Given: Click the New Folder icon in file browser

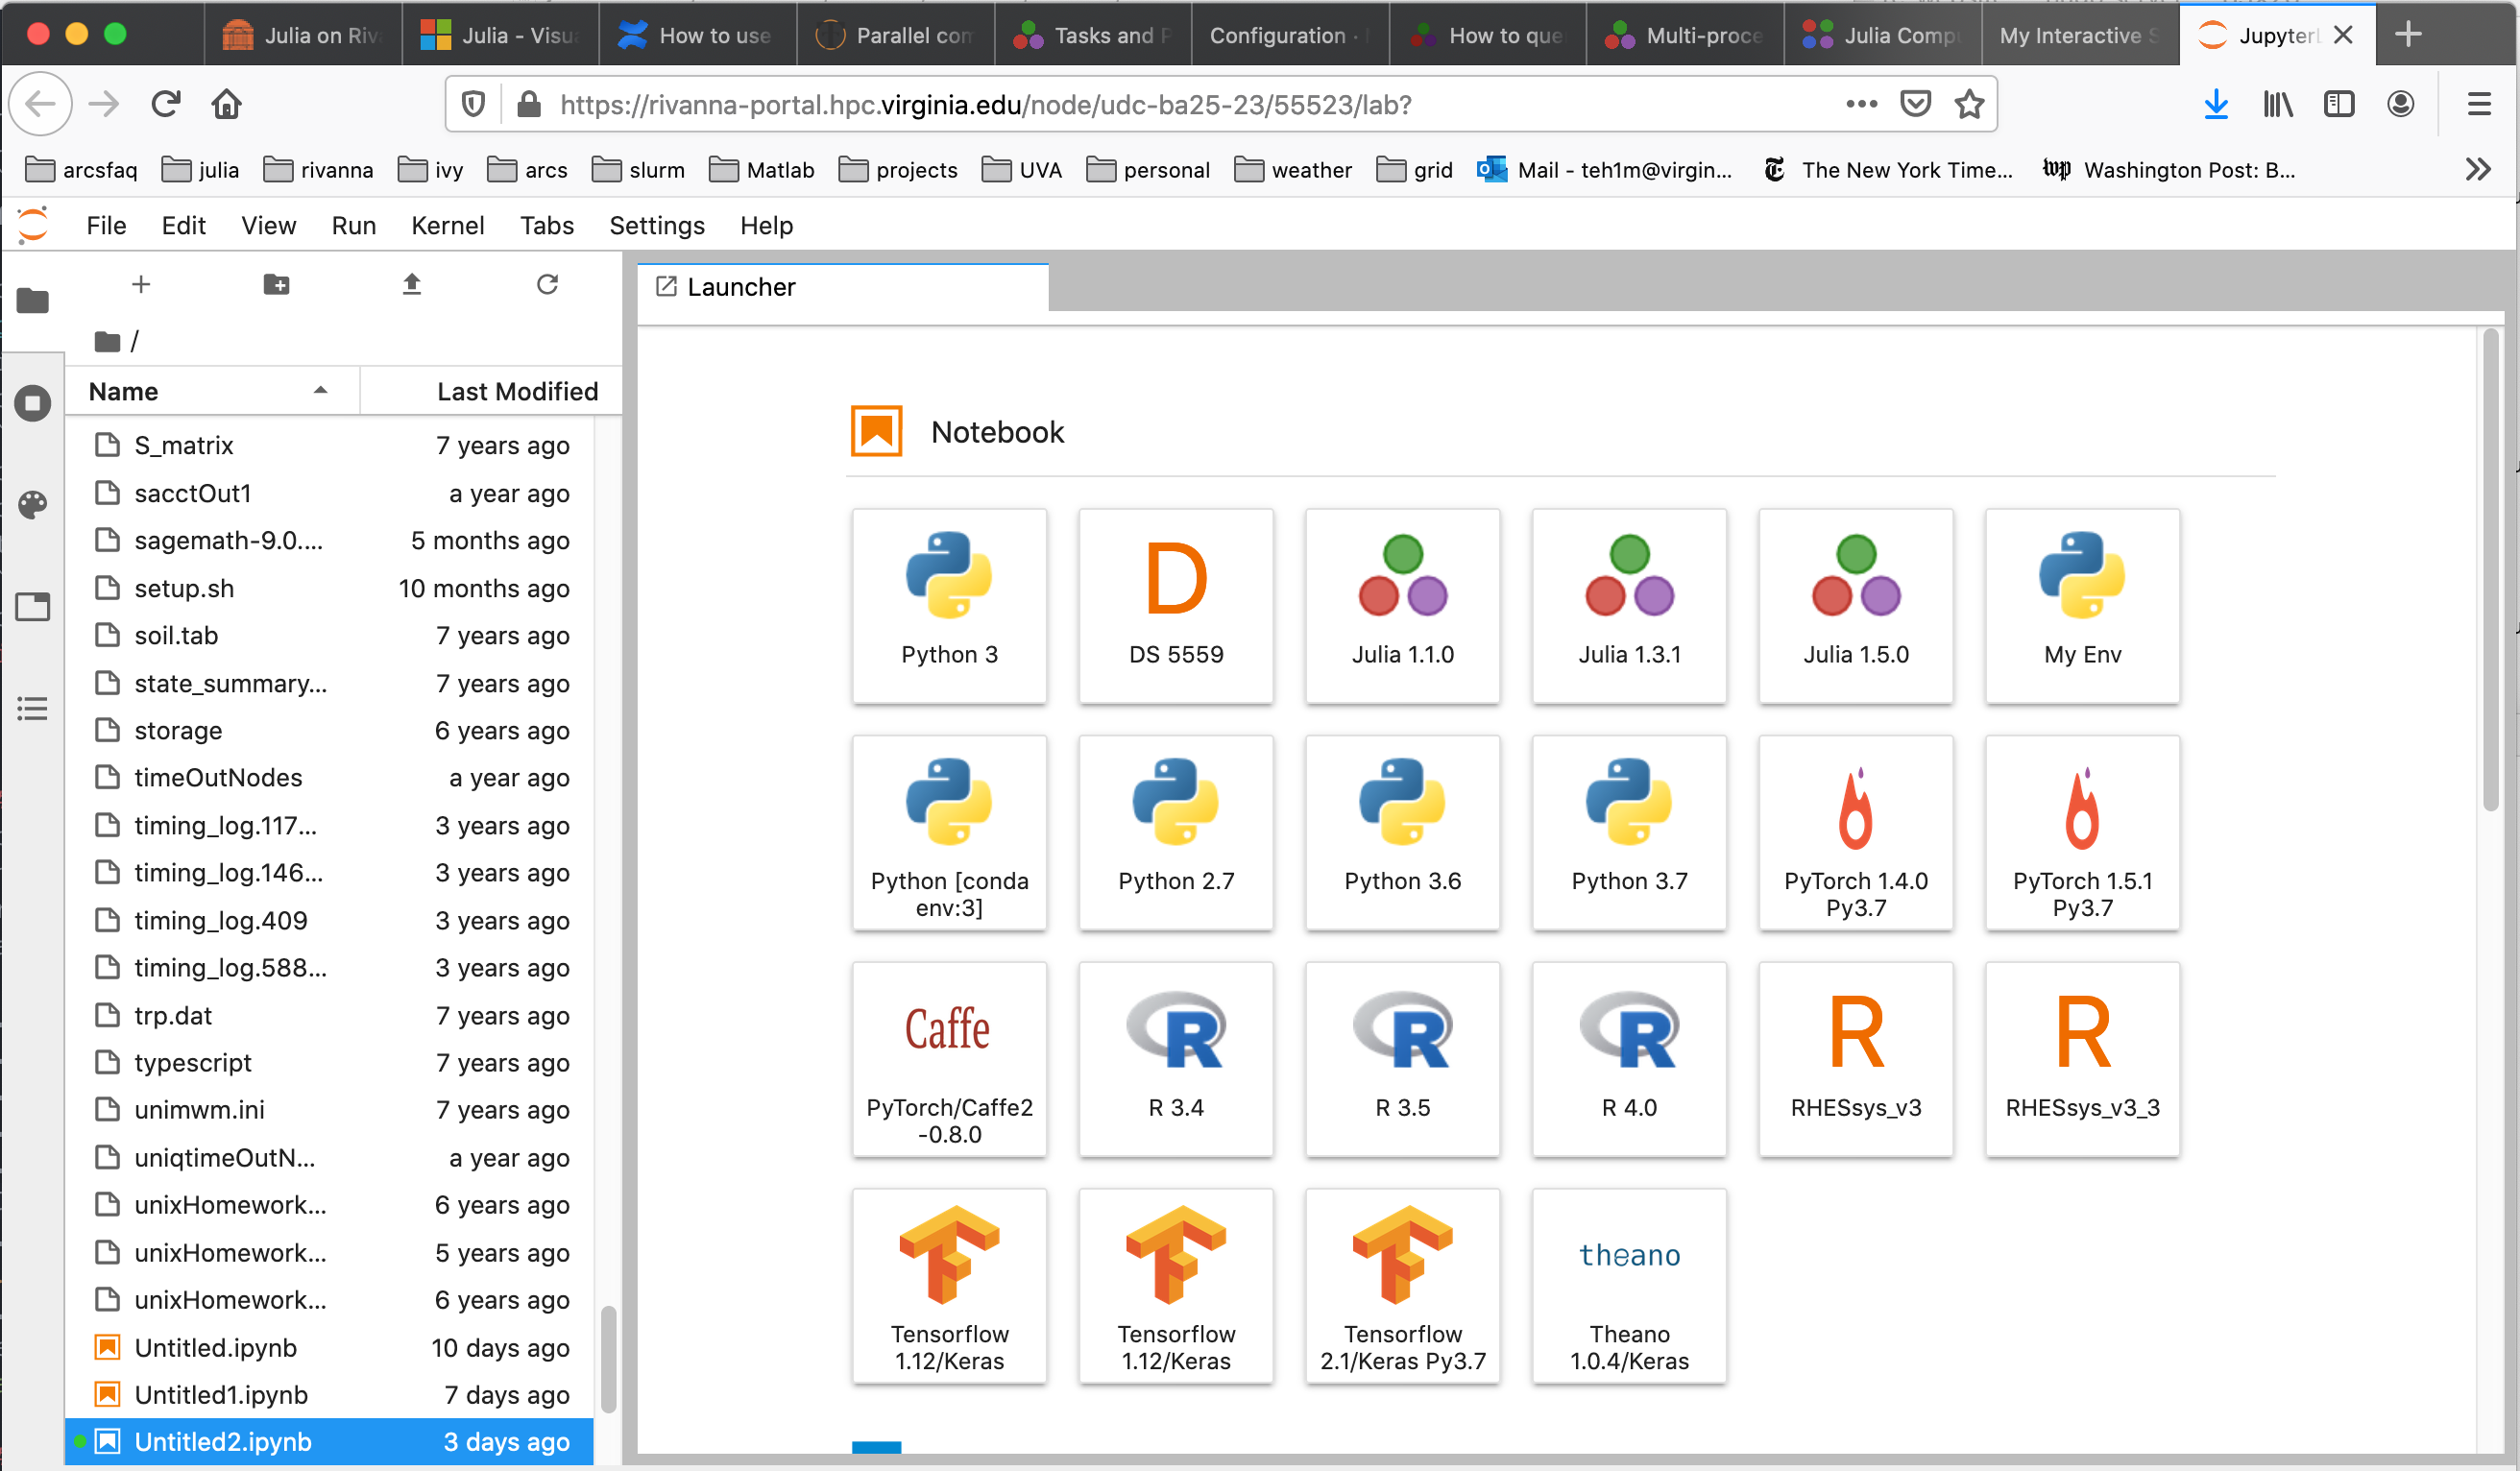Looking at the screenshot, I should [276, 285].
